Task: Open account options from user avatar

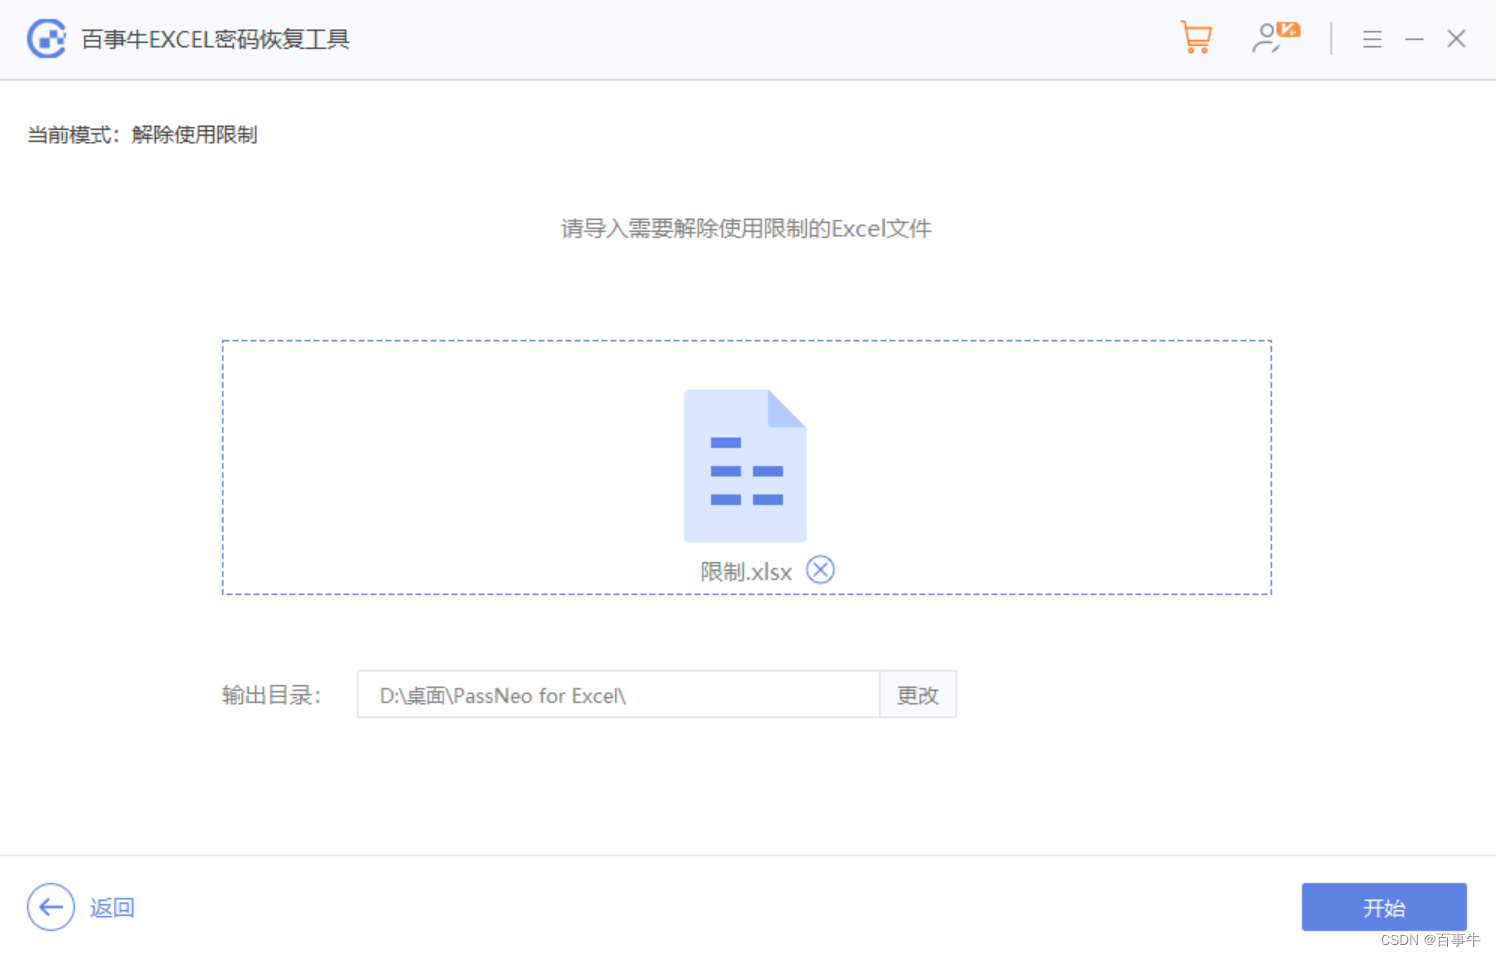Action: click(1268, 40)
